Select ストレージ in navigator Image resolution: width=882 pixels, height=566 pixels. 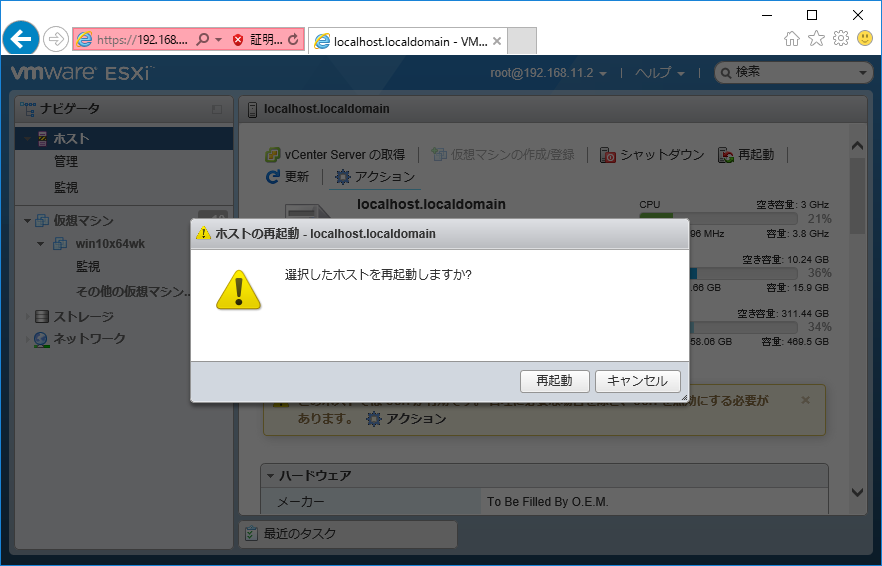click(x=83, y=317)
